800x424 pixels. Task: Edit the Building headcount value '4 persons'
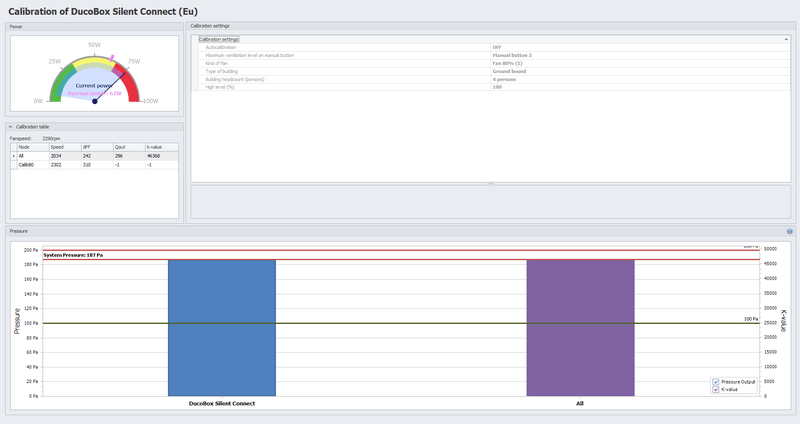pos(640,79)
